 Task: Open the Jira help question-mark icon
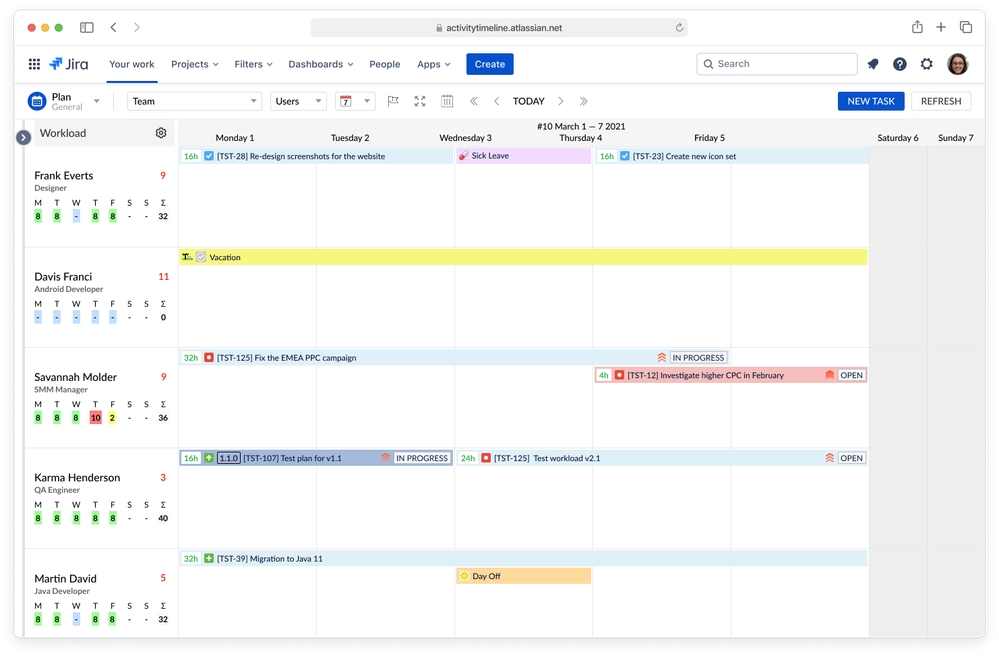pyautogui.click(x=899, y=63)
